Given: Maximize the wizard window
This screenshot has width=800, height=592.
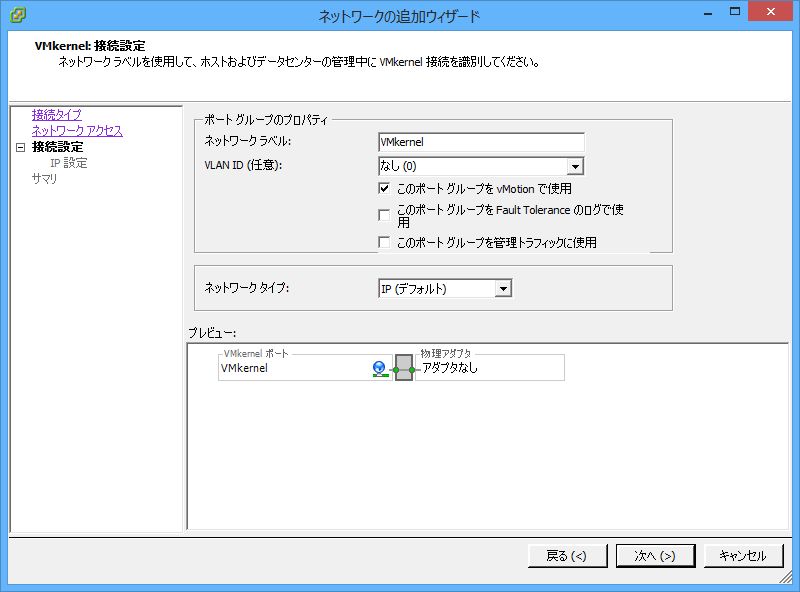Looking at the screenshot, I should [735, 12].
